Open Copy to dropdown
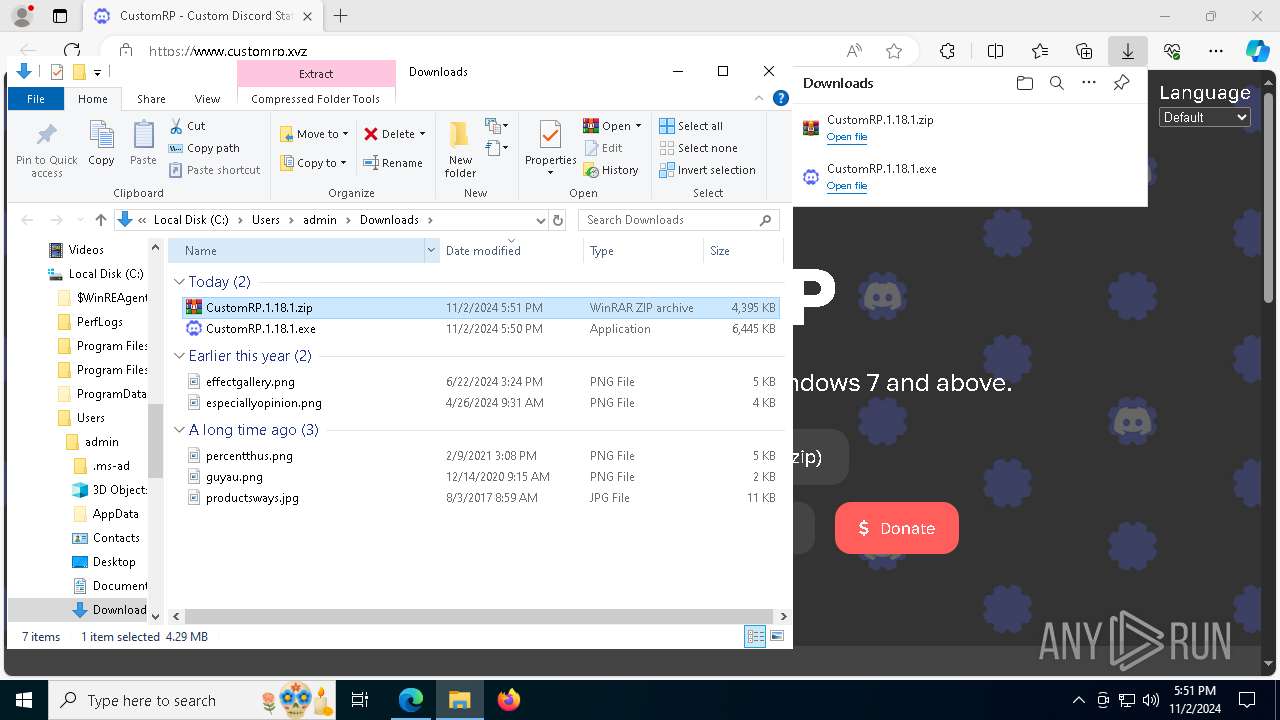The image size is (1280, 720). [x=313, y=163]
